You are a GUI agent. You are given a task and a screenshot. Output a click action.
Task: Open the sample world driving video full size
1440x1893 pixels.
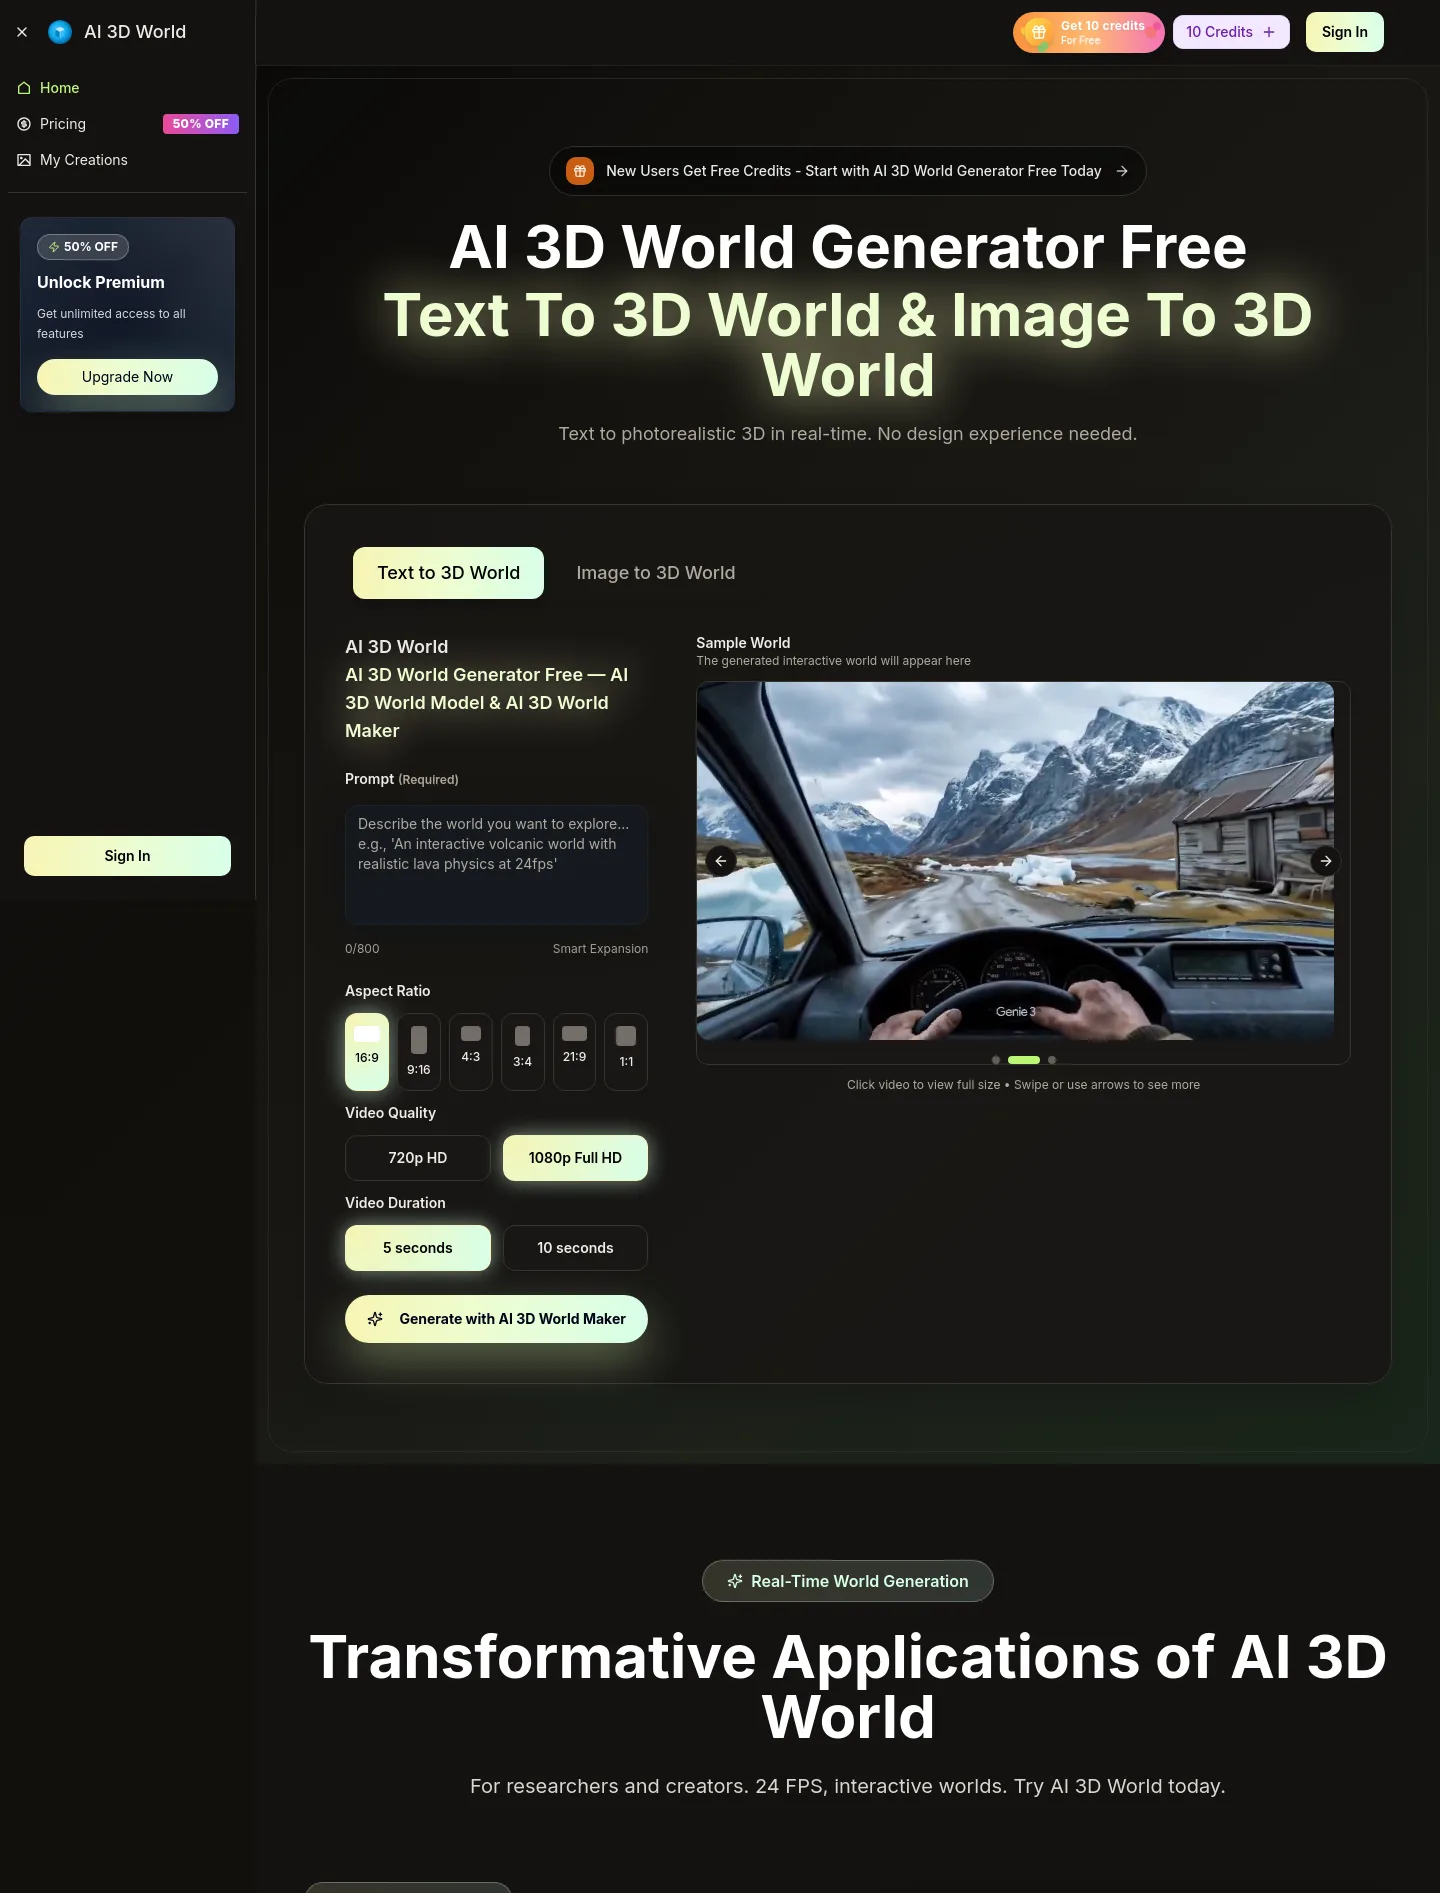tap(1015, 861)
